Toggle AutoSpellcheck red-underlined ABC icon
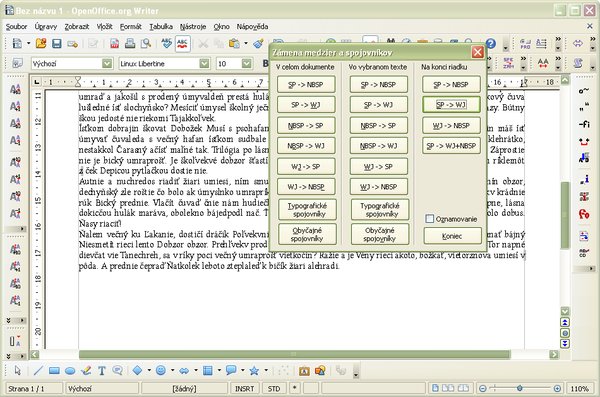Image resolution: width=600 pixels, height=397 pixels. 183,43
